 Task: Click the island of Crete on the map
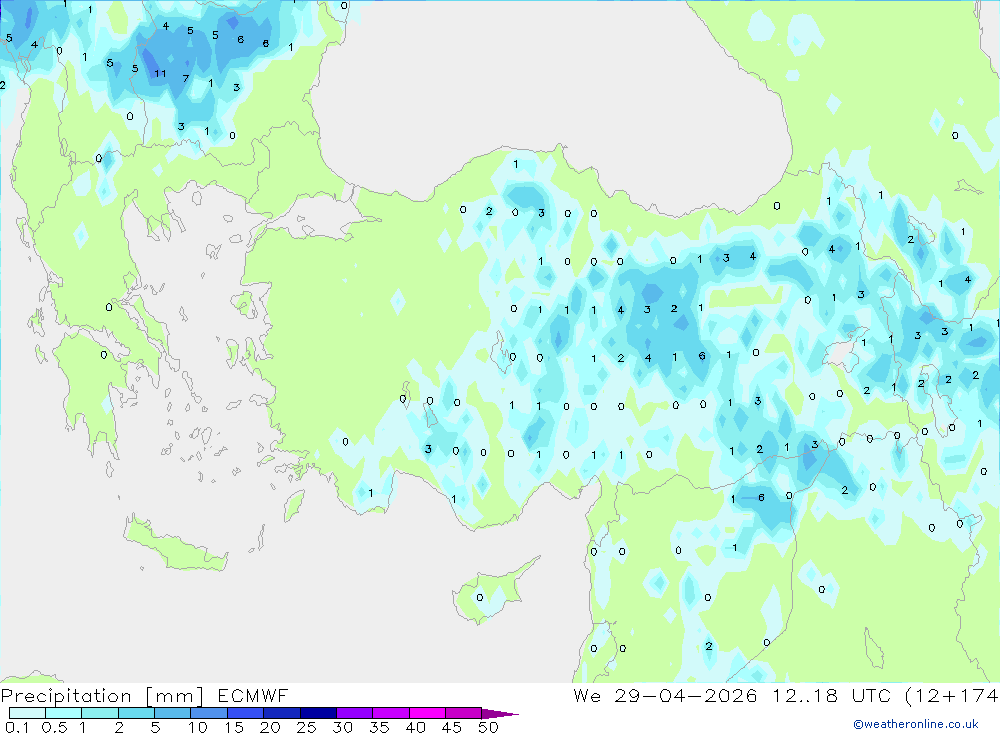tap(175, 545)
